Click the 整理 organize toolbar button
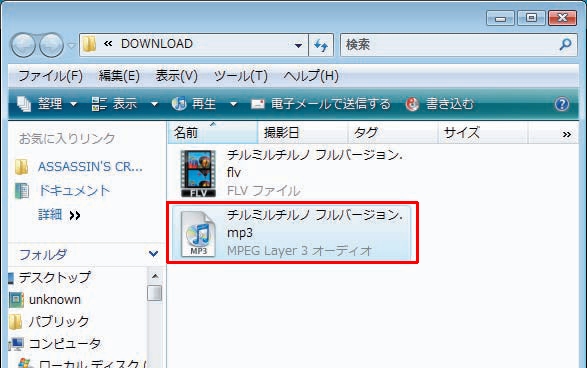This screenshot has width=587, height=368. click(47, 104)
